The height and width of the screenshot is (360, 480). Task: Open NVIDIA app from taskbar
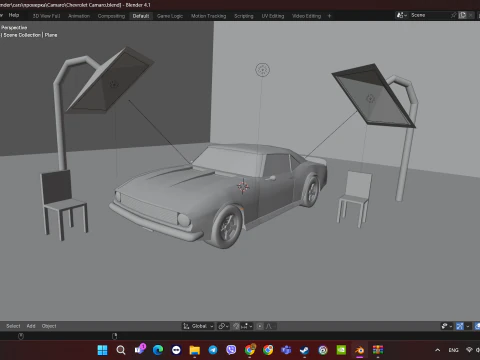tap(341, 350)
